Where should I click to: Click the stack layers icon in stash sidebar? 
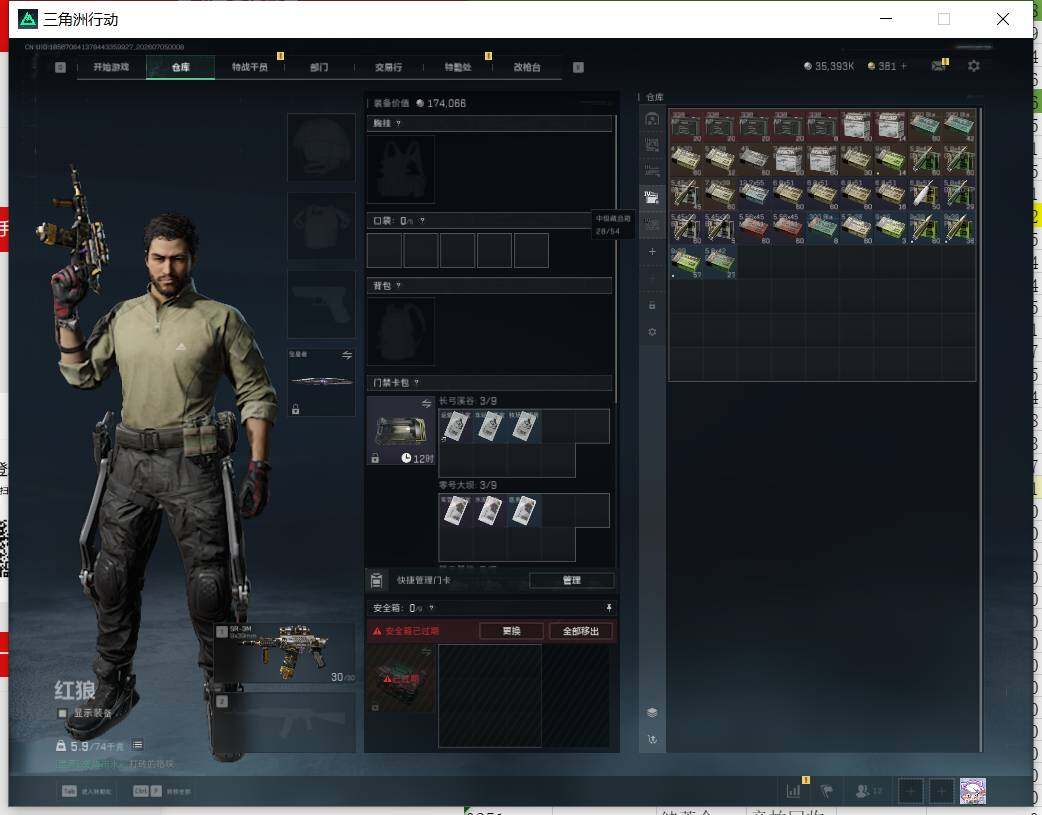(x=652, y=712)
